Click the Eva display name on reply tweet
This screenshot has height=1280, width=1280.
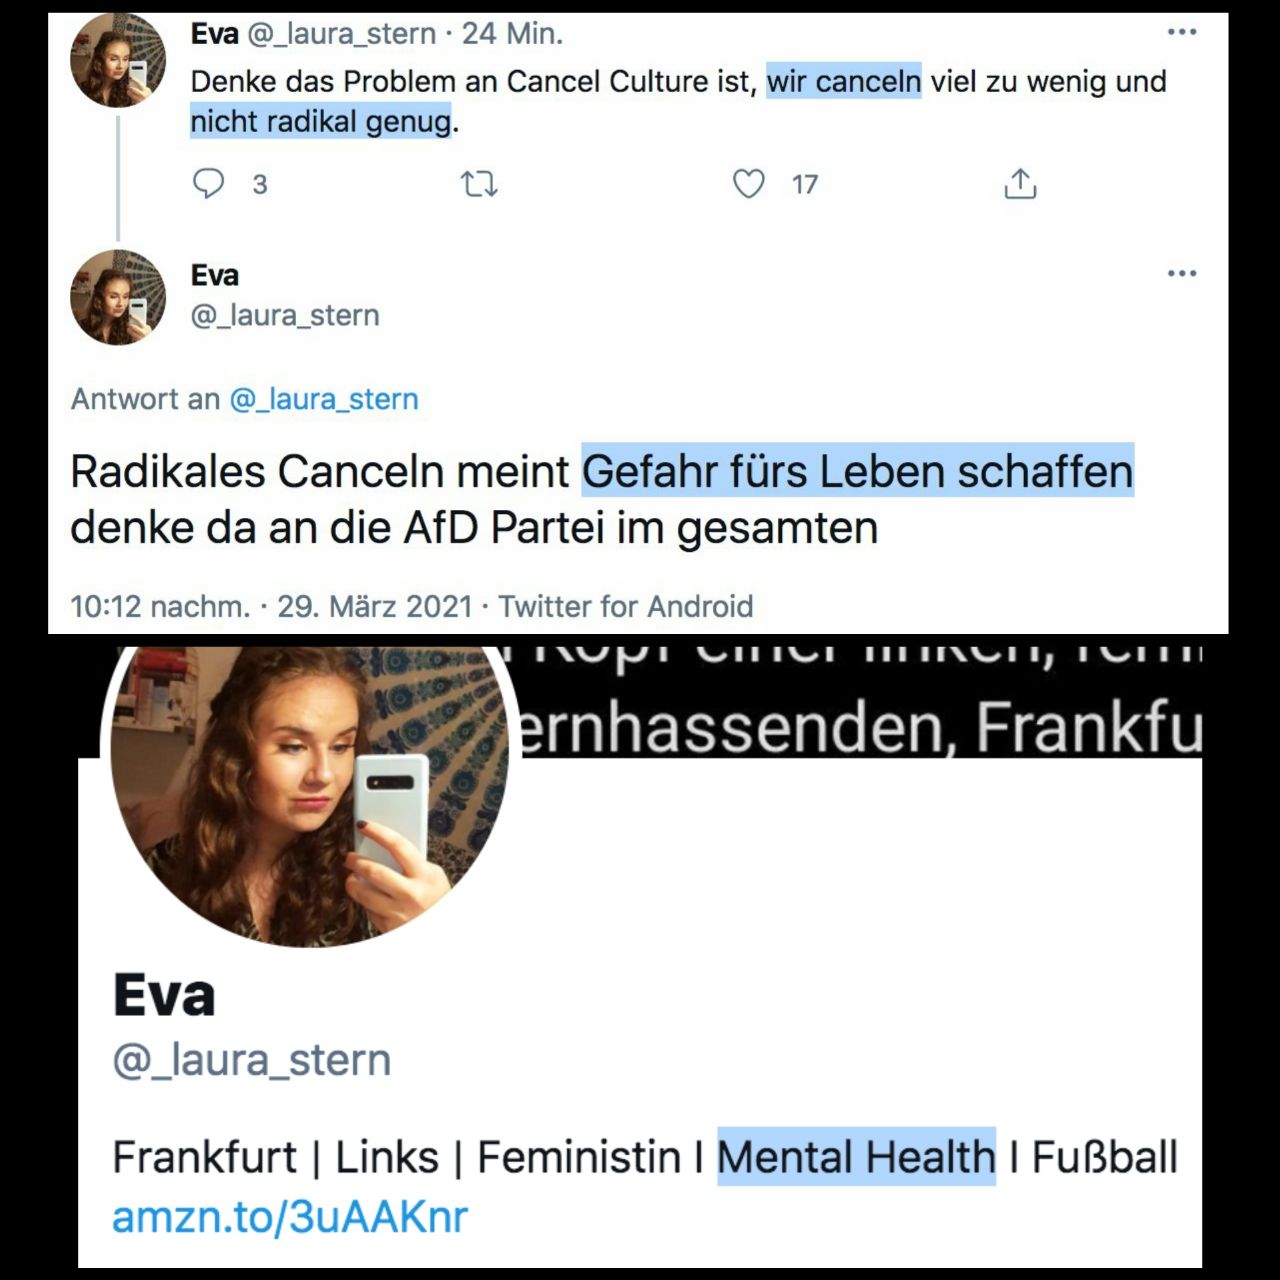click(x=215, y=275)
